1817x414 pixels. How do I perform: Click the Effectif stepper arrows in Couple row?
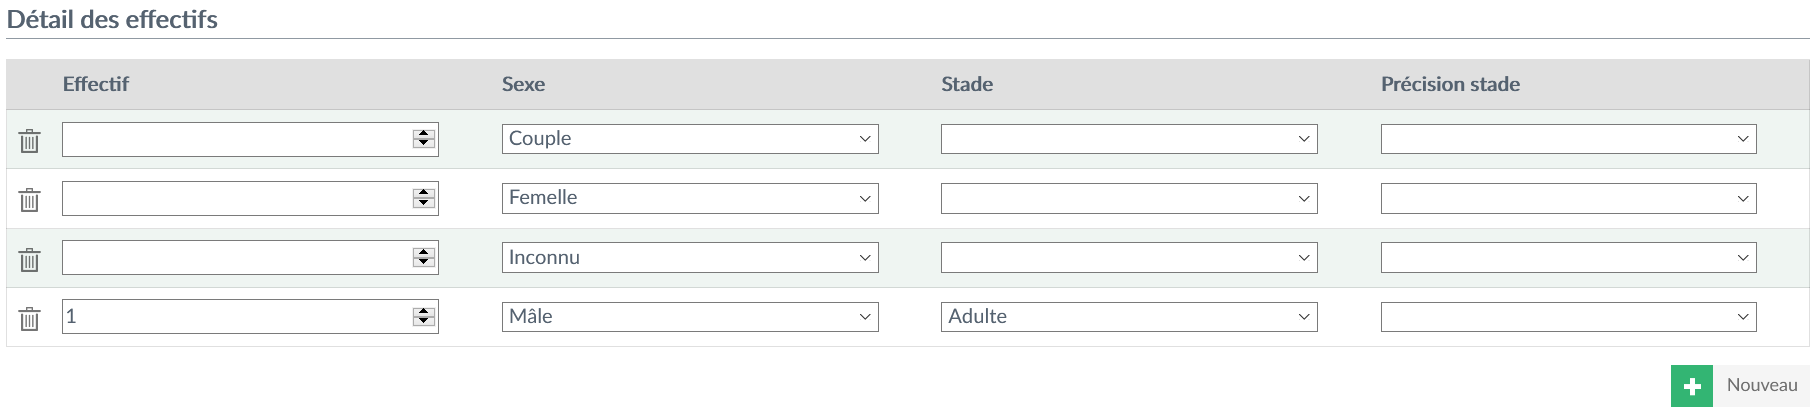pos(424,139)
